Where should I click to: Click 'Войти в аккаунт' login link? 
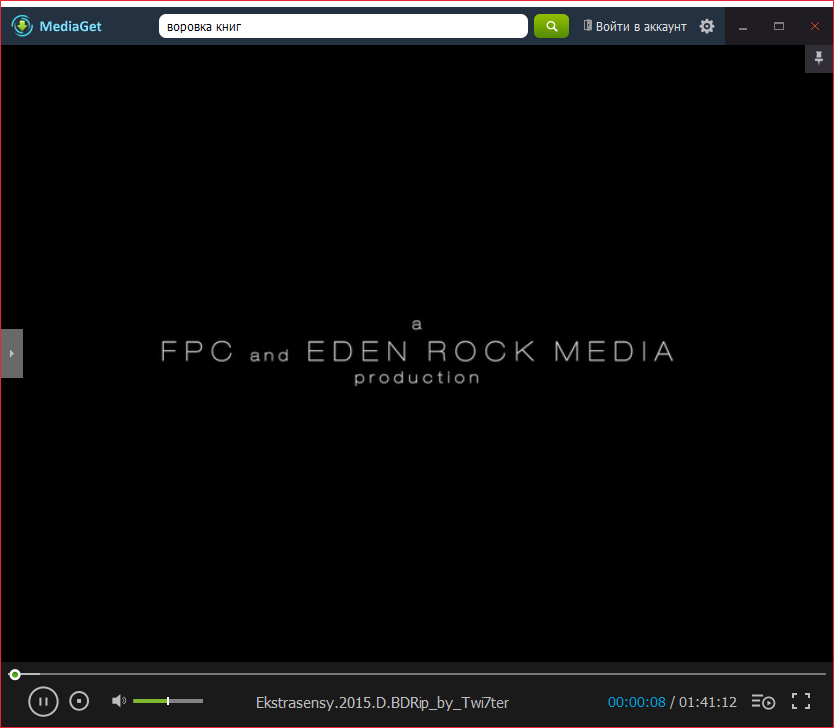(x=635, y=26)
